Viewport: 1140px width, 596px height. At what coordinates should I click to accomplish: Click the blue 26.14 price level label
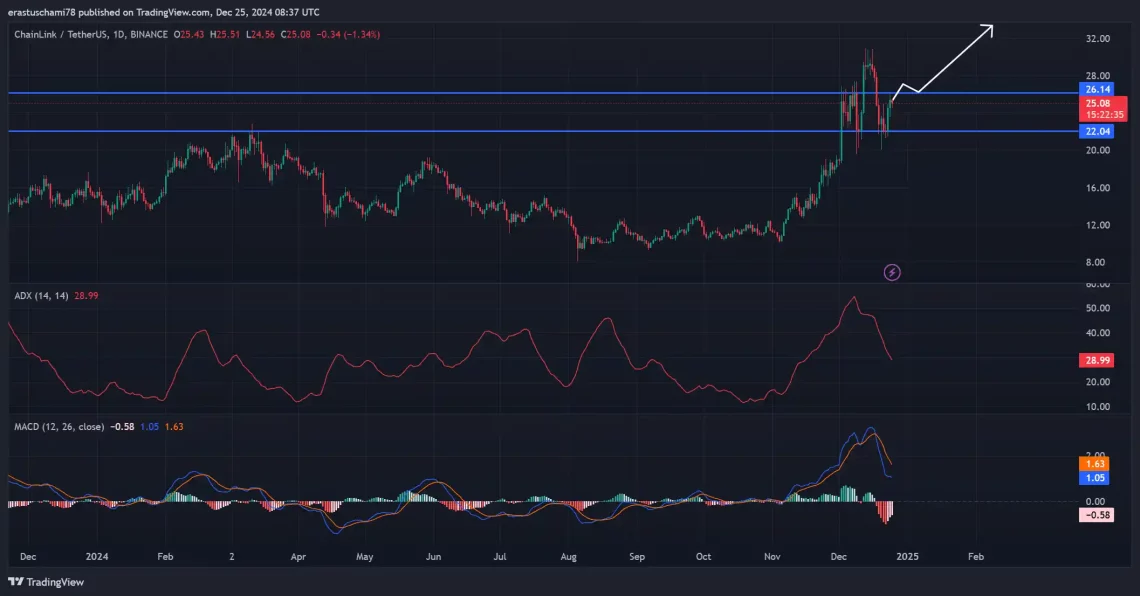tap(1096, 89)
